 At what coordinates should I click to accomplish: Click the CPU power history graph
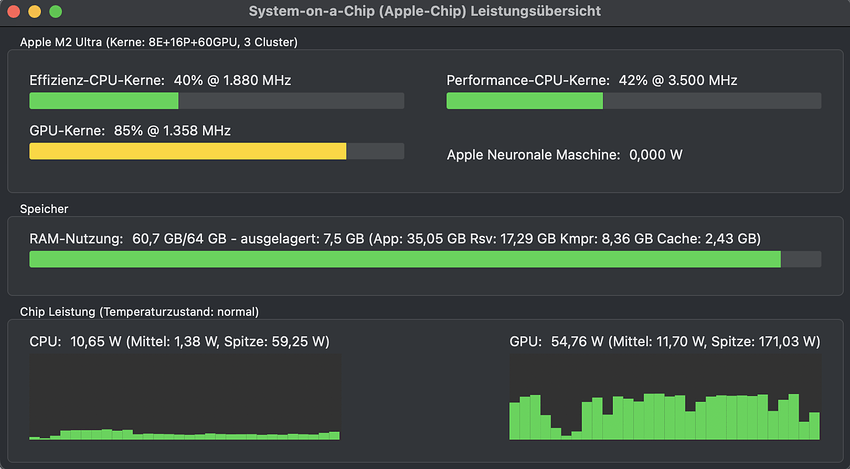point(185,400)
